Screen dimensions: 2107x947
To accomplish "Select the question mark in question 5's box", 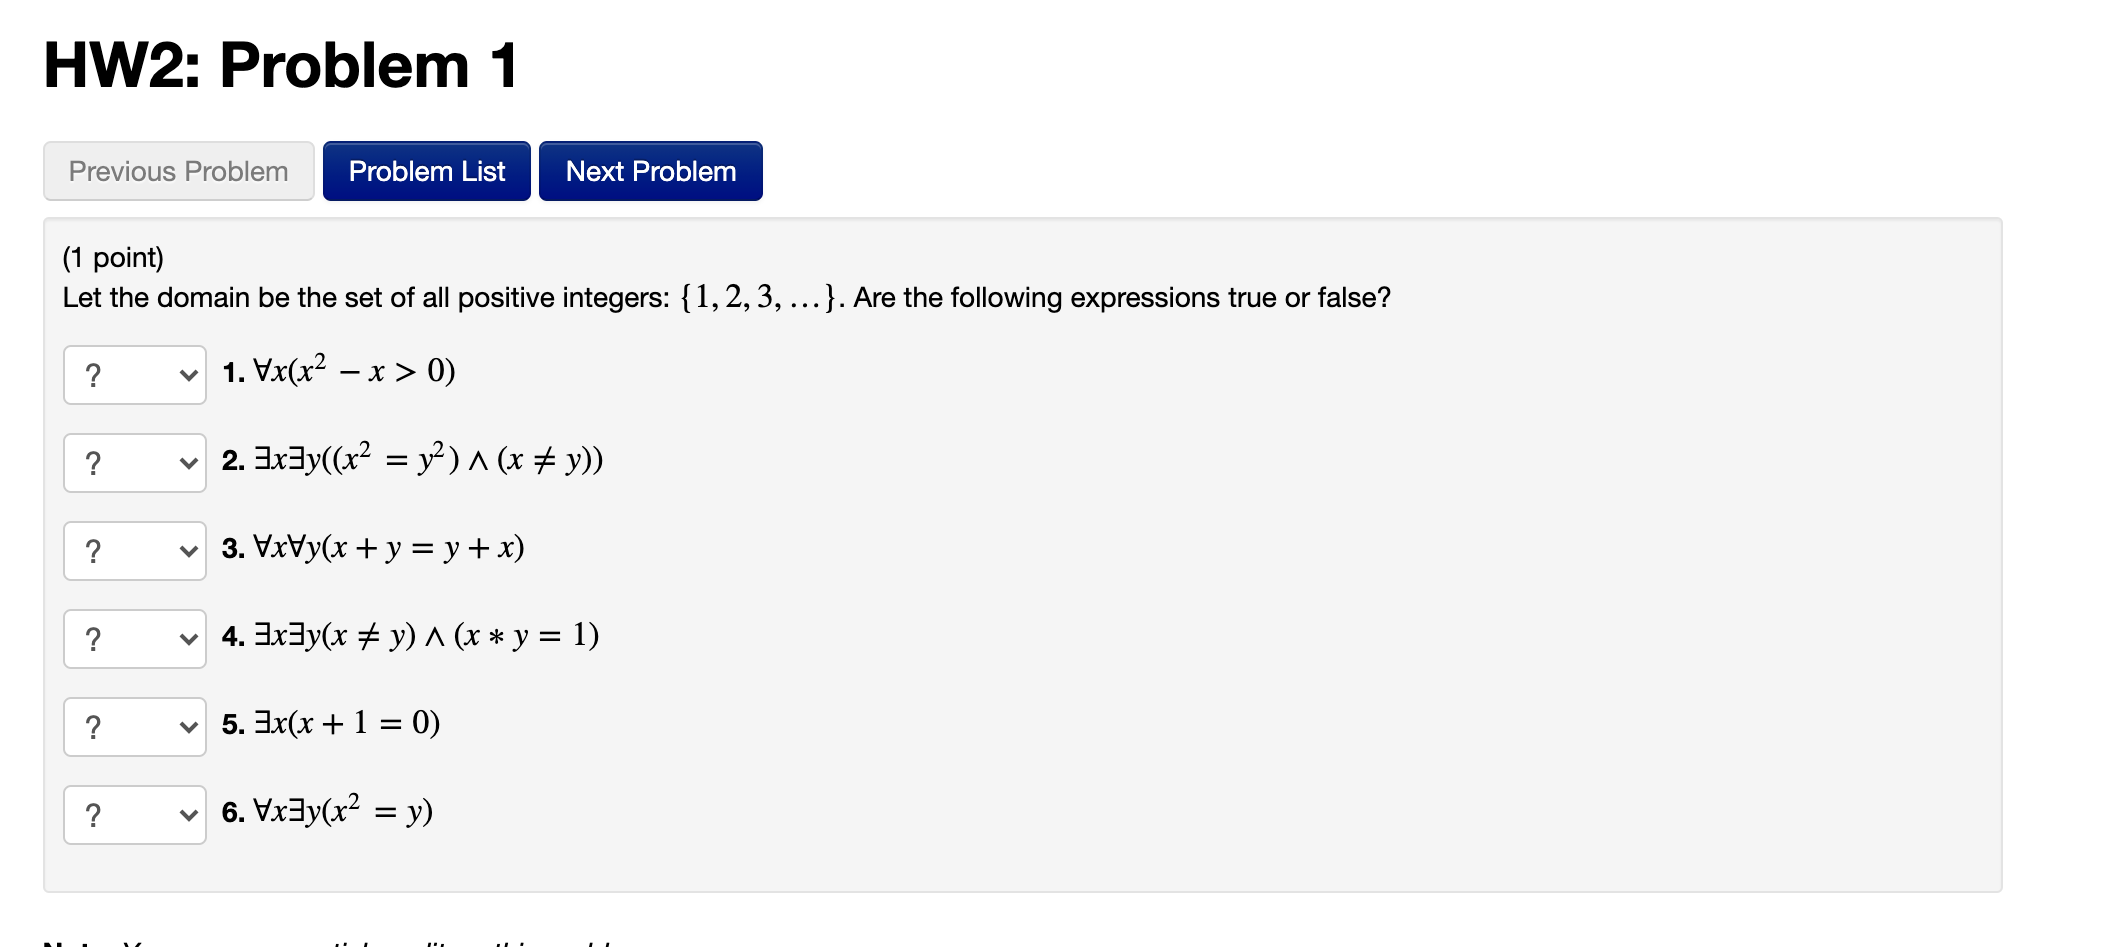I will point(93,726).
